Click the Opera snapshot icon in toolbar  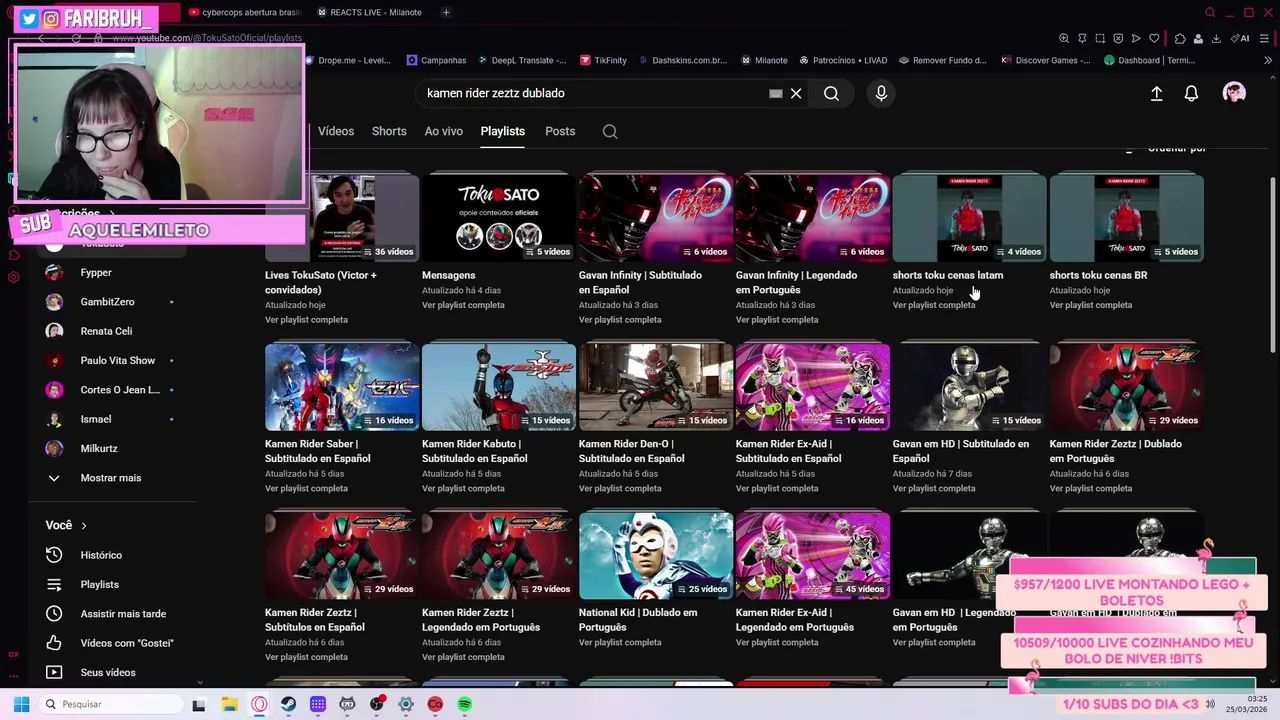pyautogui.click(x=1100, y=39)
